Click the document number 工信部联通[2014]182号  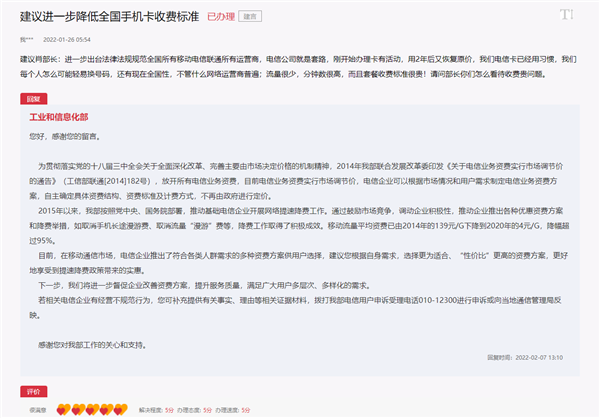tap(107, 181)
